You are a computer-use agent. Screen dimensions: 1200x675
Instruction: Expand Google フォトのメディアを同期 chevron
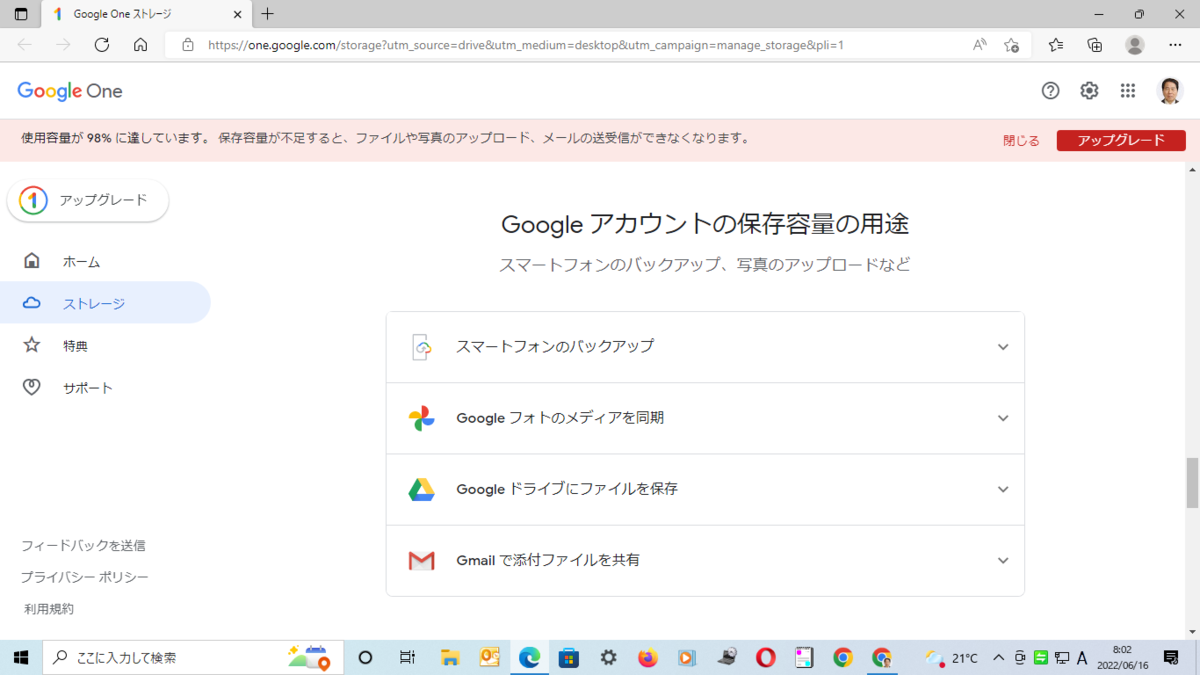pyautogui.click(x=1003, y=418)
